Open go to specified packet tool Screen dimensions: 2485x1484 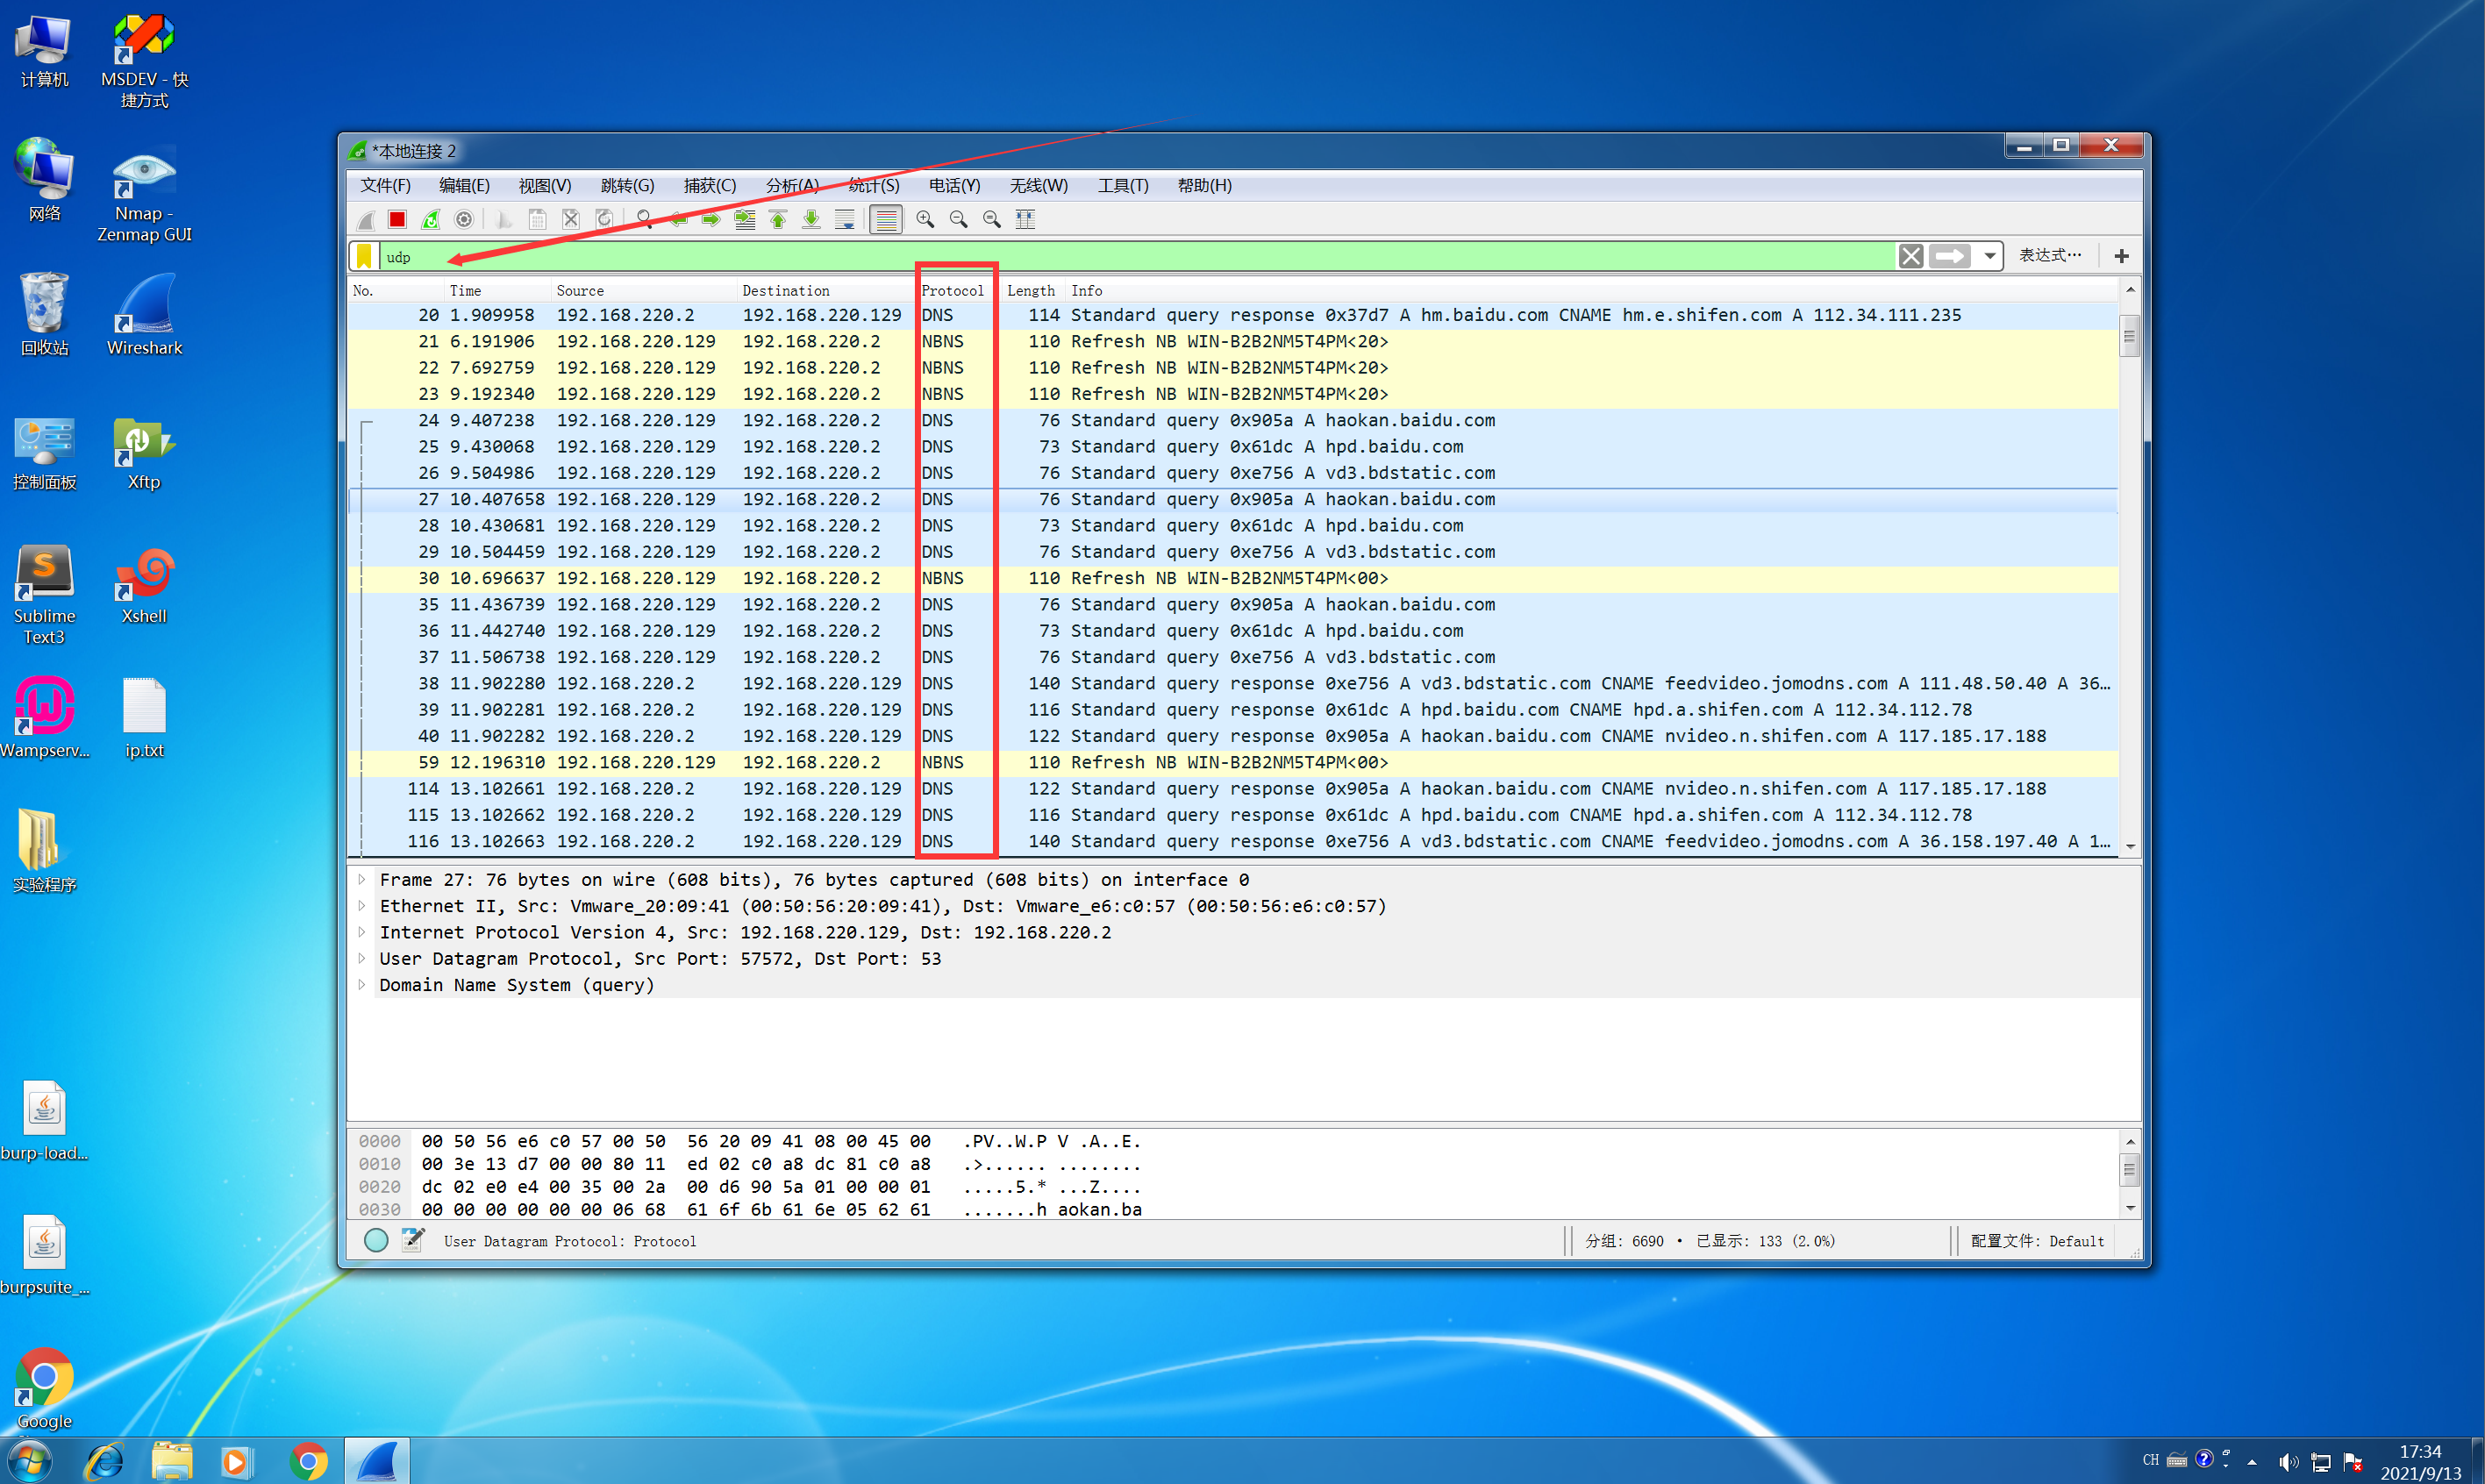coord(745,220)
